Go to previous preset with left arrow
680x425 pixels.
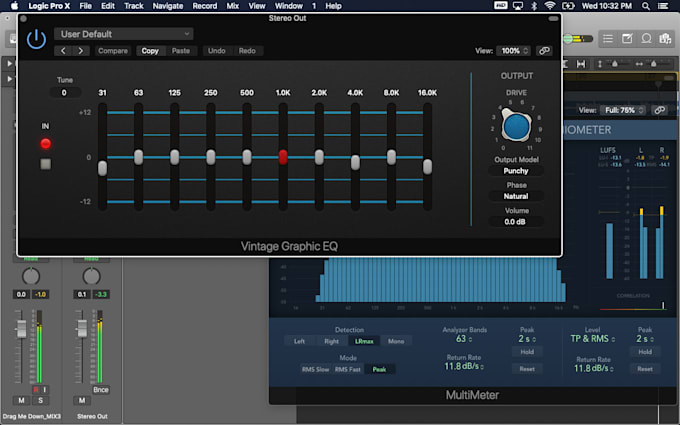pyautogui.click(x=63, y=51)
